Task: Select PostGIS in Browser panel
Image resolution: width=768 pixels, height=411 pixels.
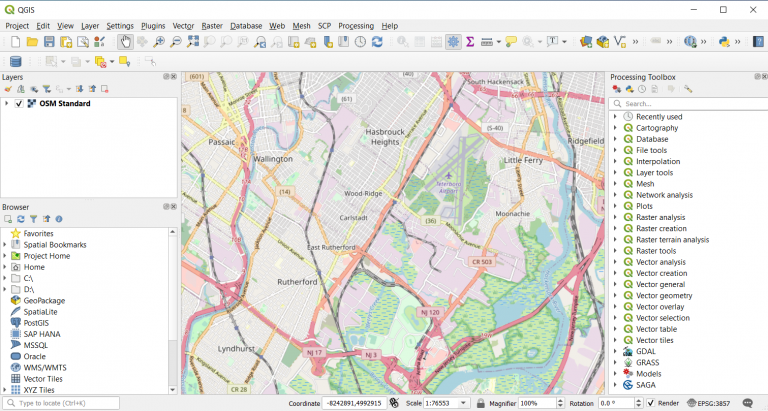Action: coord(36,323)
